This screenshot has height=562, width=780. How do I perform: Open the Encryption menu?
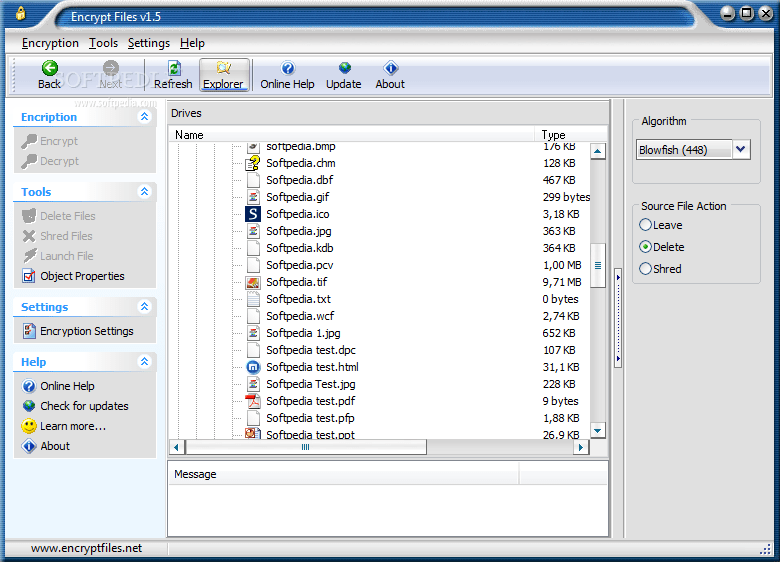(x=50, y=43)
